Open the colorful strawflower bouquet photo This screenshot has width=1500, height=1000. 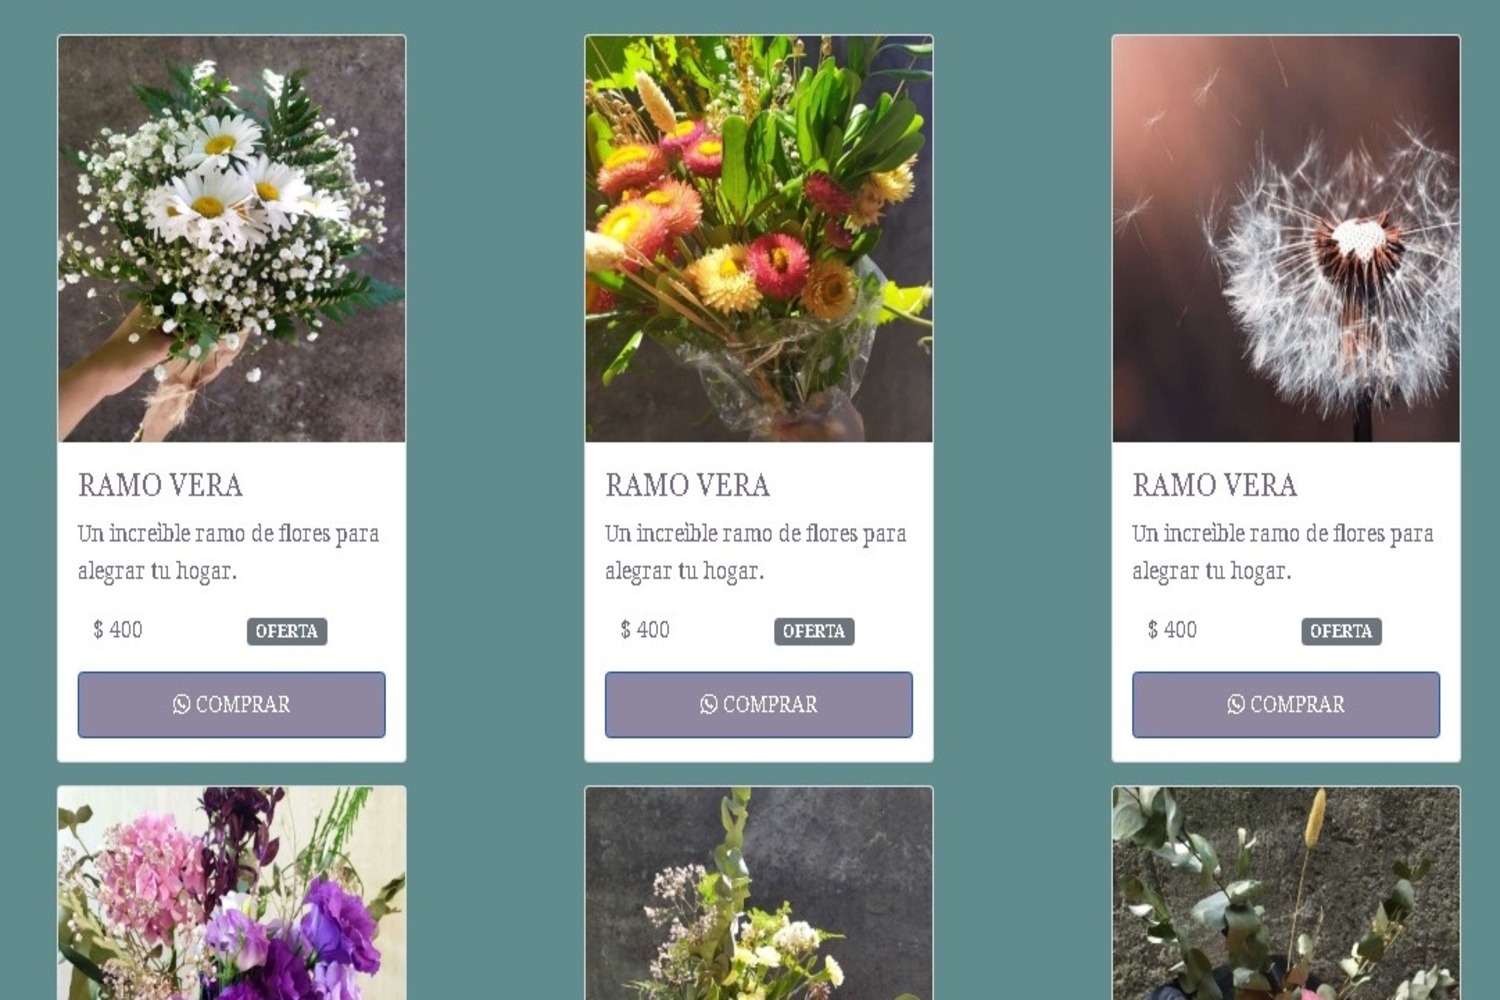tap(759, 239)
